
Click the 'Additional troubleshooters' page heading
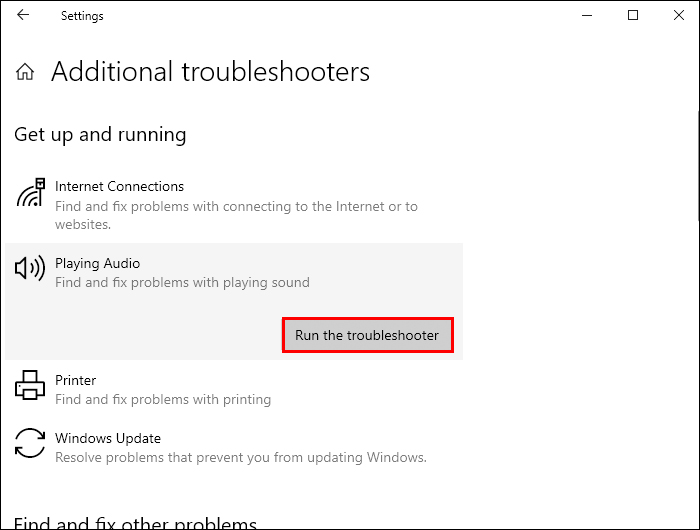pos(210,71)
